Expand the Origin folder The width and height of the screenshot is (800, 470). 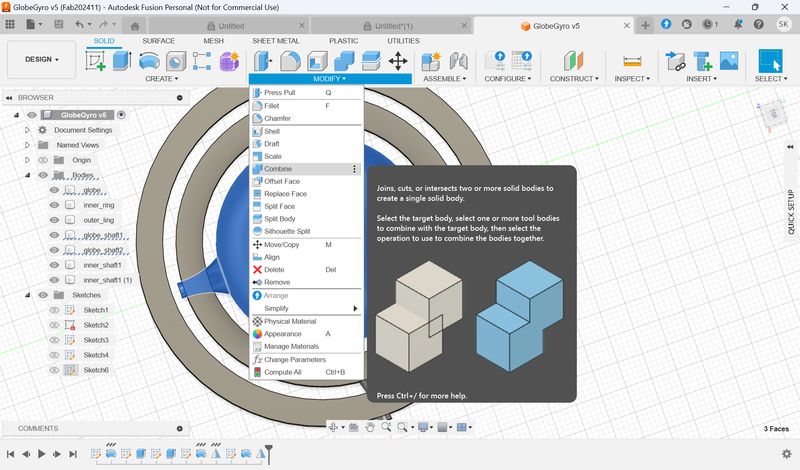pos(28,160)
